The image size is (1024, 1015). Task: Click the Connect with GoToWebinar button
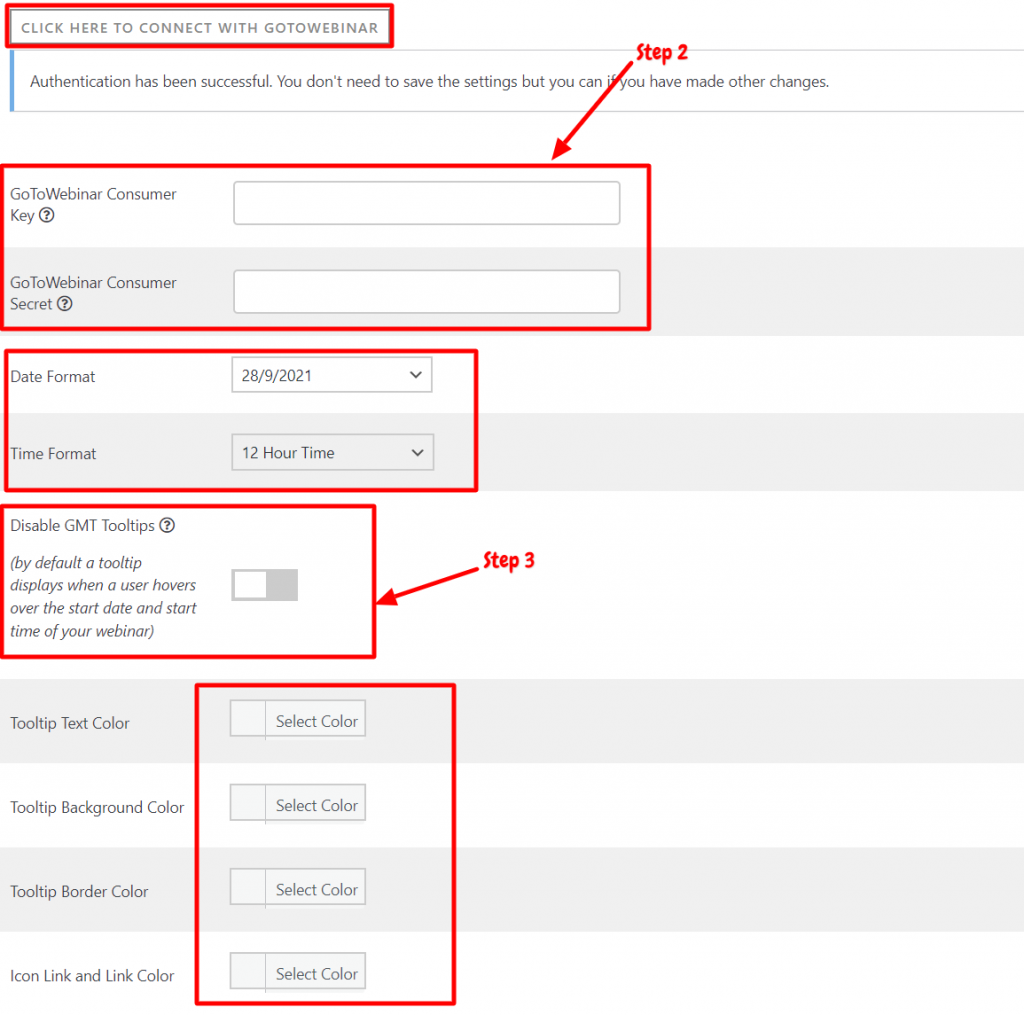click(199, 27)
